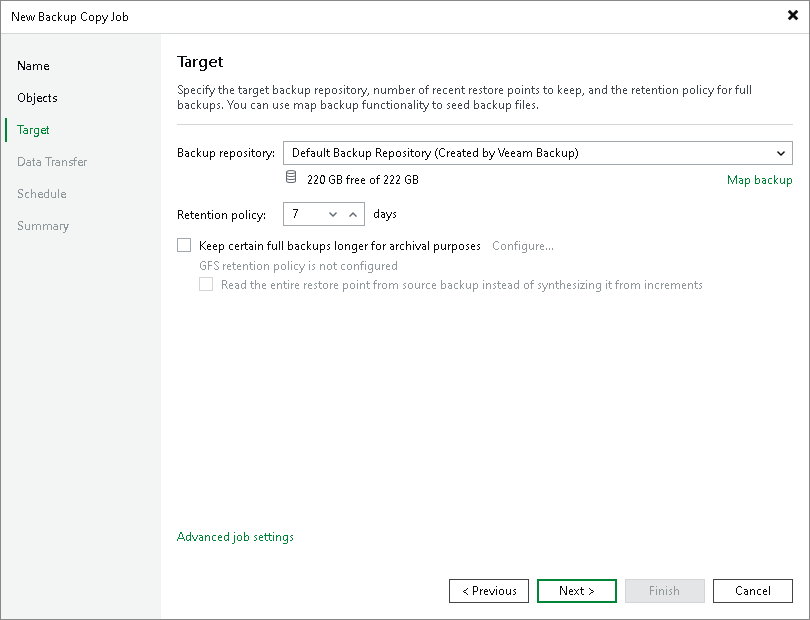Check reading entire restore point from source
The height and width of the screenshot is (620, 810).
[x=206, y=284]
